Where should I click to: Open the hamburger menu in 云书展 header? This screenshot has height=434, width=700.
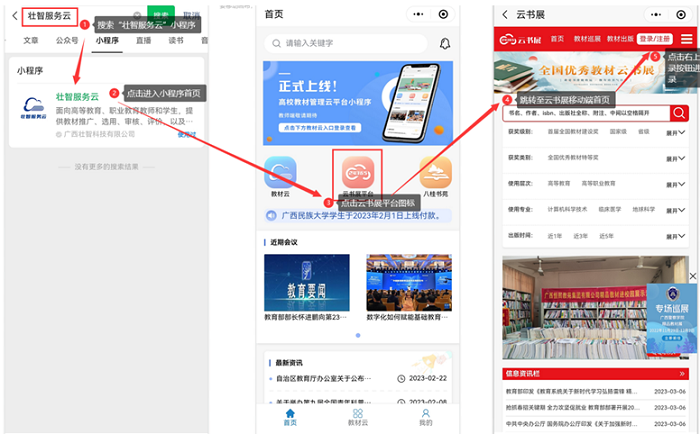686,39
